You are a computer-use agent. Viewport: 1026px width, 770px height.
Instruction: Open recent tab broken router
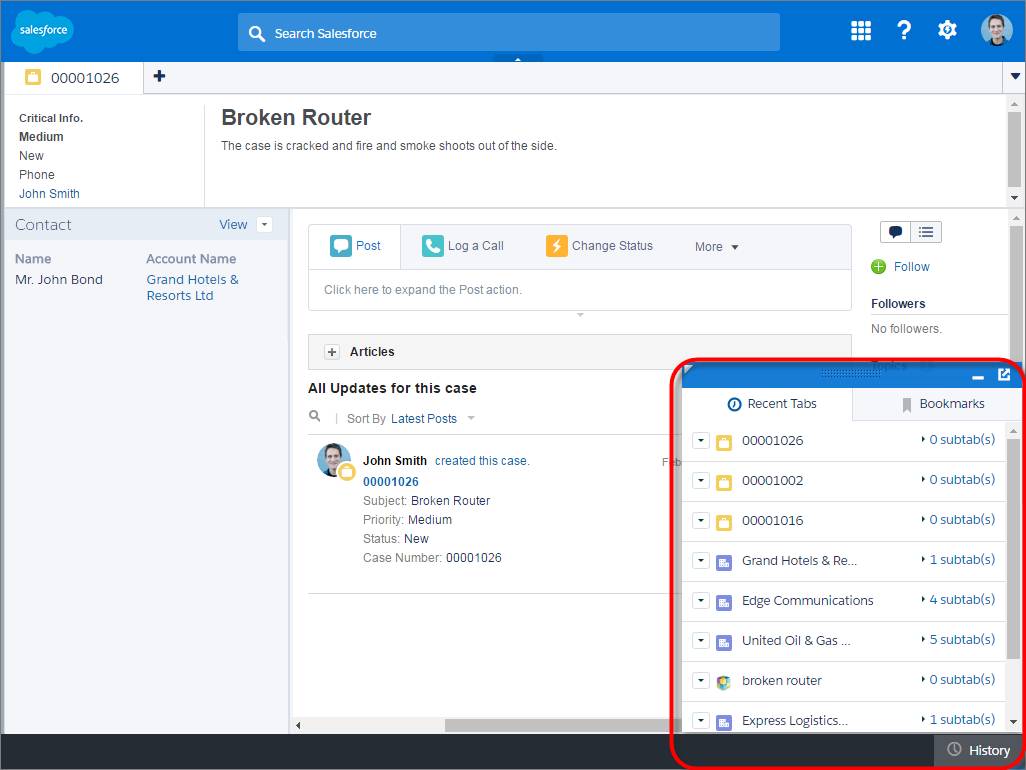(781, 680)
